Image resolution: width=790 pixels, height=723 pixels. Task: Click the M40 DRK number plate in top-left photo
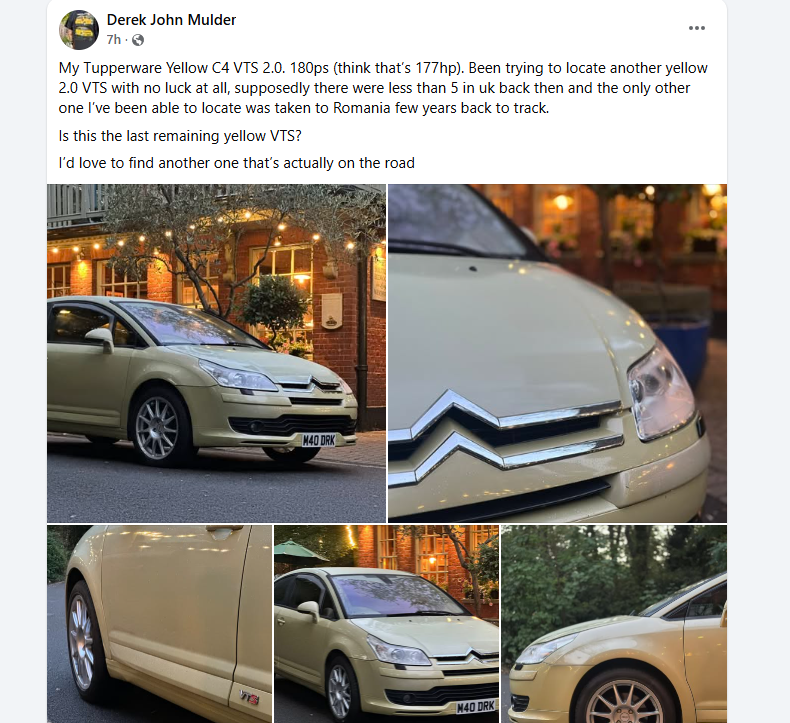(318, 440)
